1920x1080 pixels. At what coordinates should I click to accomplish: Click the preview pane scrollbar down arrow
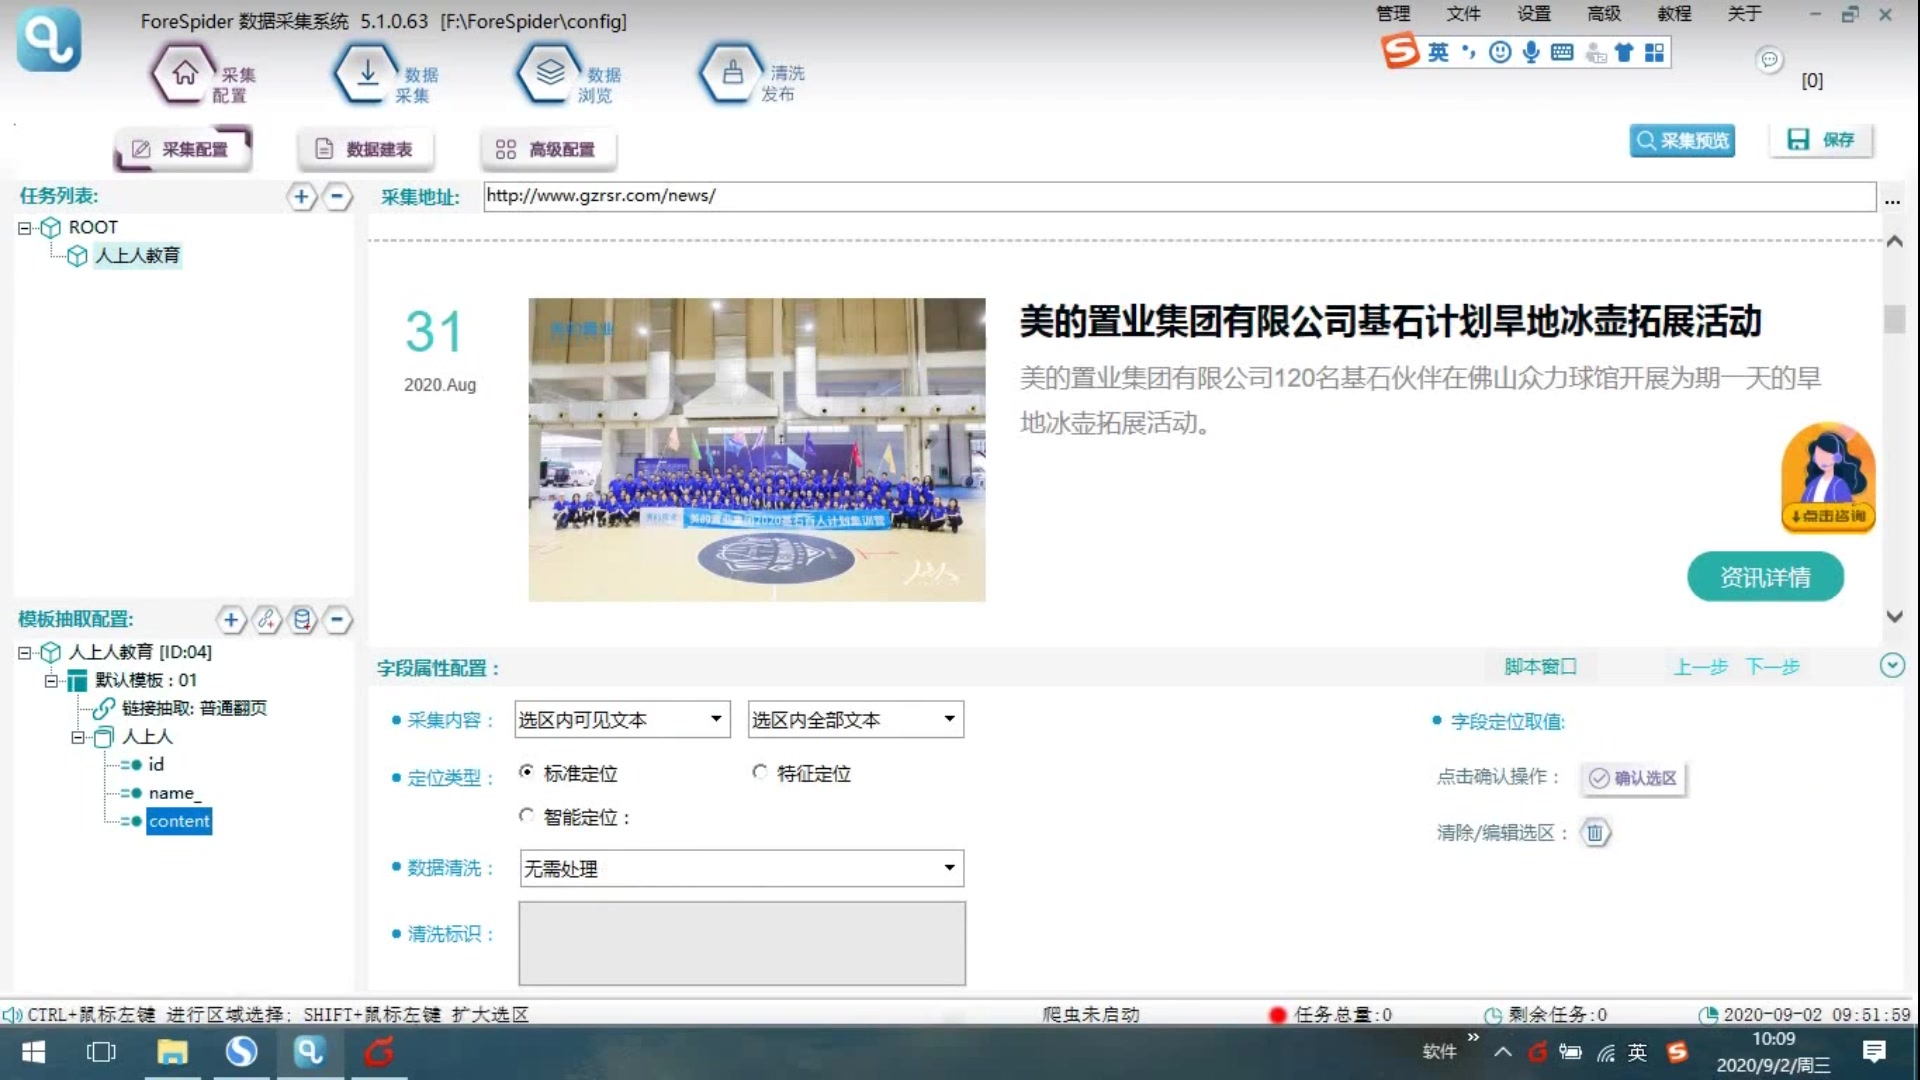[x=1894, y=616]
